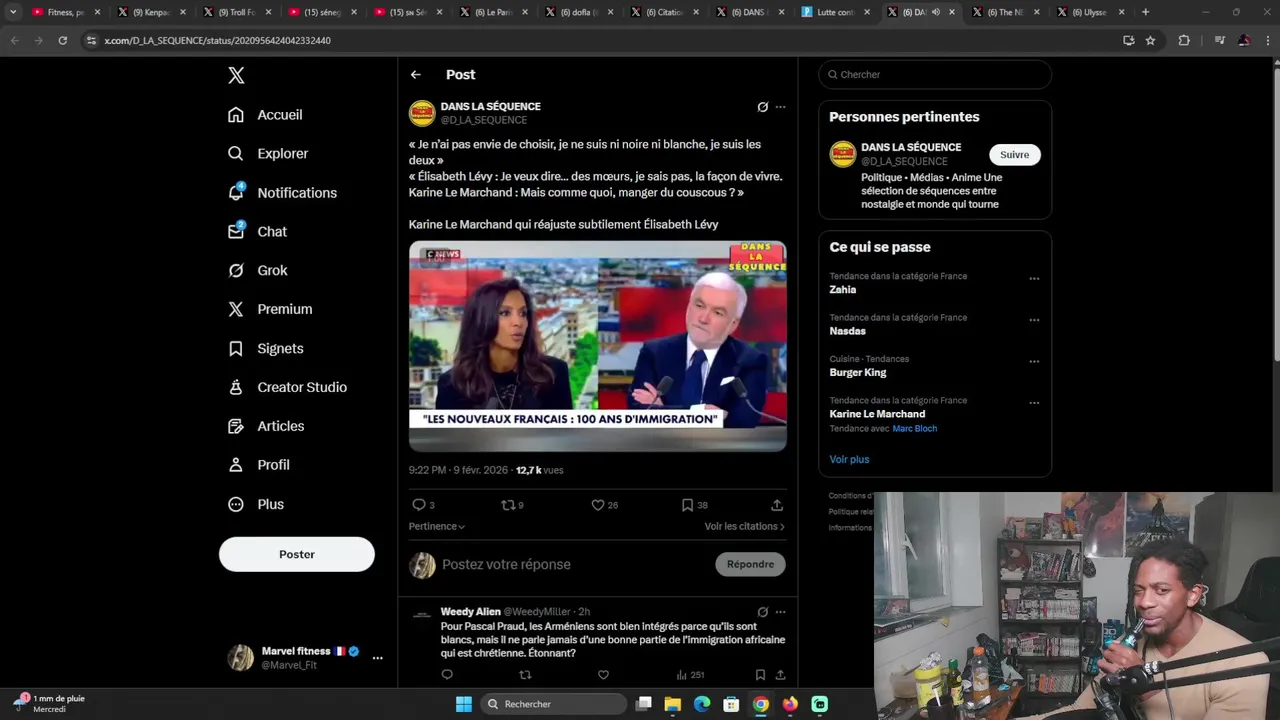Screen dimensions: 1280x720
Task: Open the Chat section
Action: click(x=257, y=232)
